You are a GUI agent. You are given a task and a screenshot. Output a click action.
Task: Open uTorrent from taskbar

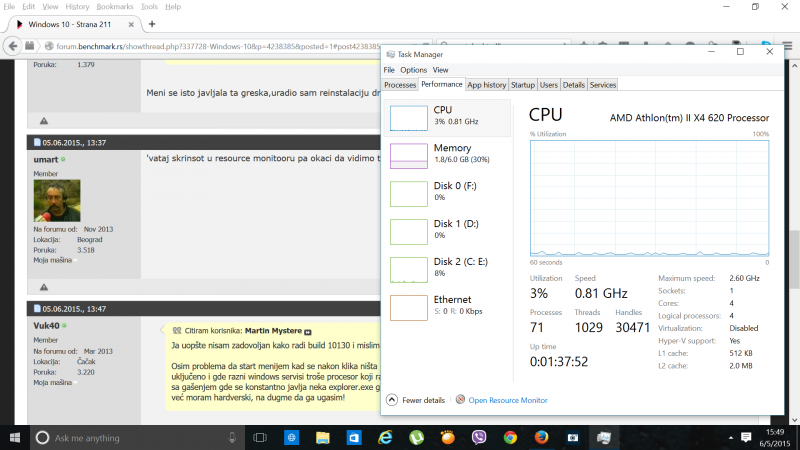(416, 438)
